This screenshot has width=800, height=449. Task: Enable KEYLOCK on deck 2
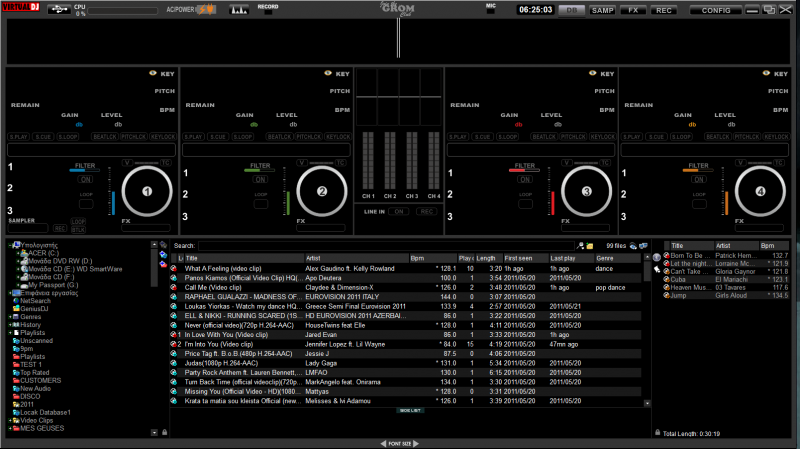[338, 137]
